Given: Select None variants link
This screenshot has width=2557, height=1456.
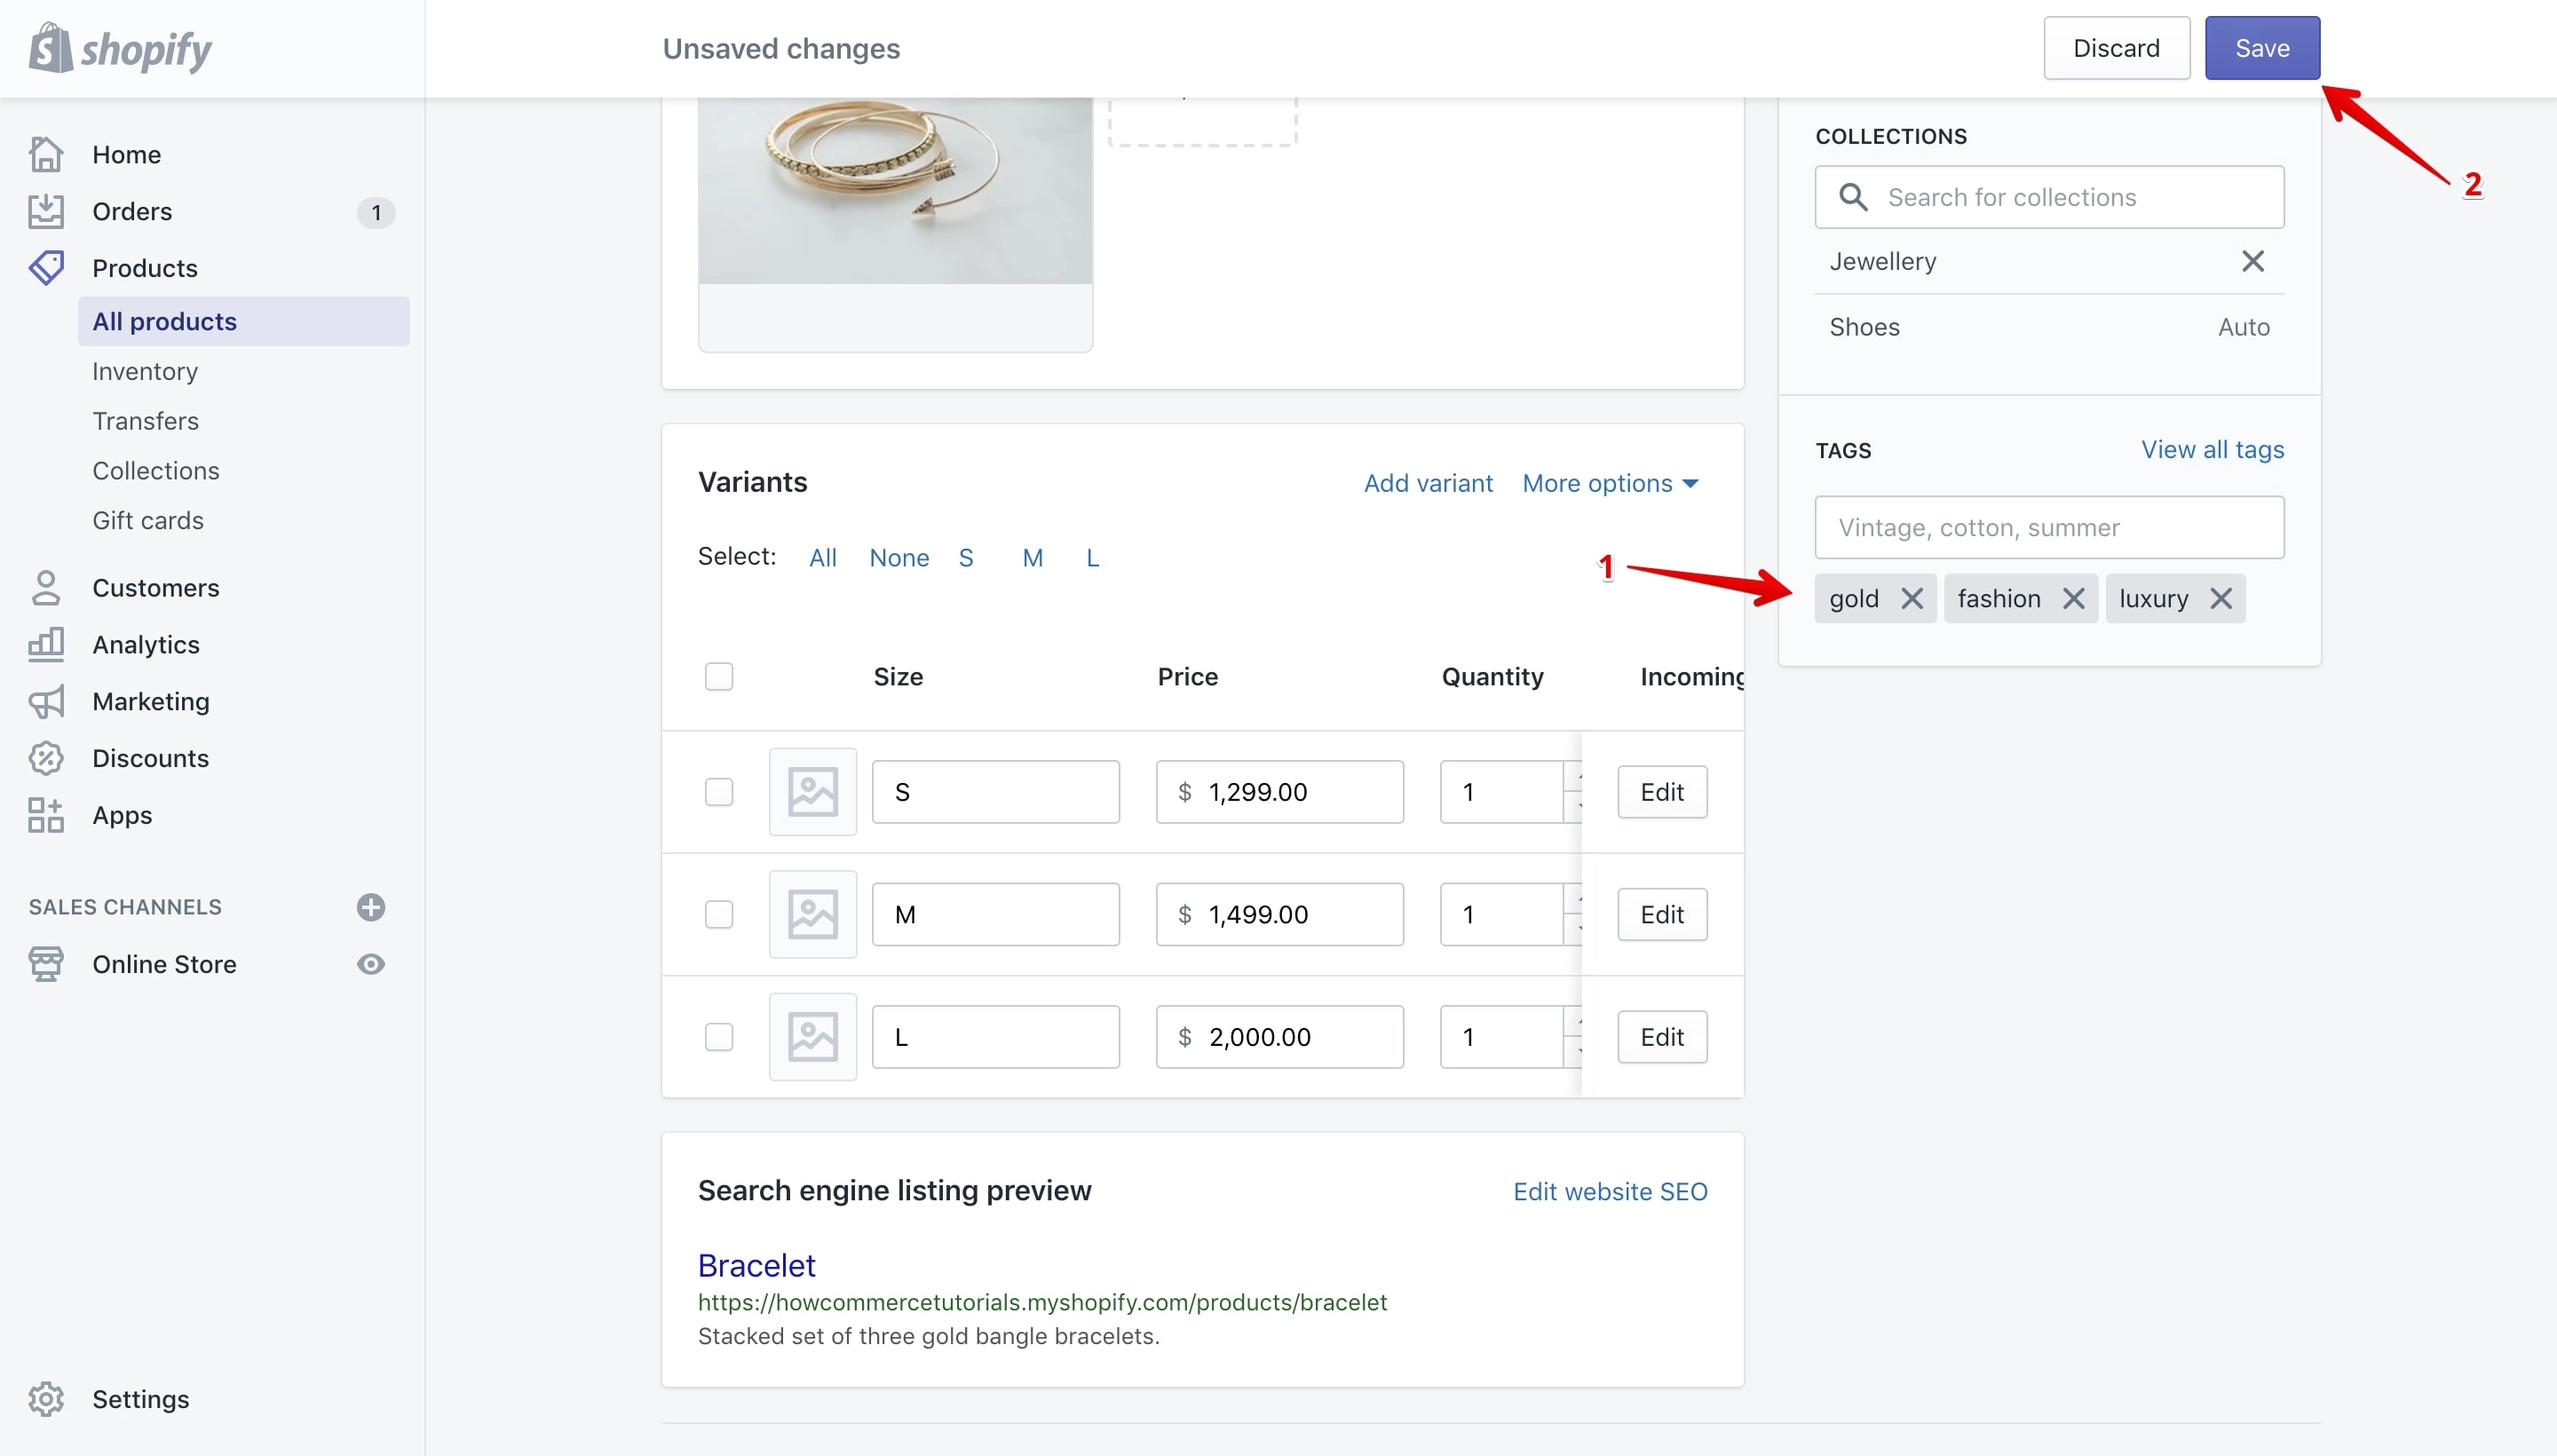Looking at the screenshot, I should coord(899,558).
